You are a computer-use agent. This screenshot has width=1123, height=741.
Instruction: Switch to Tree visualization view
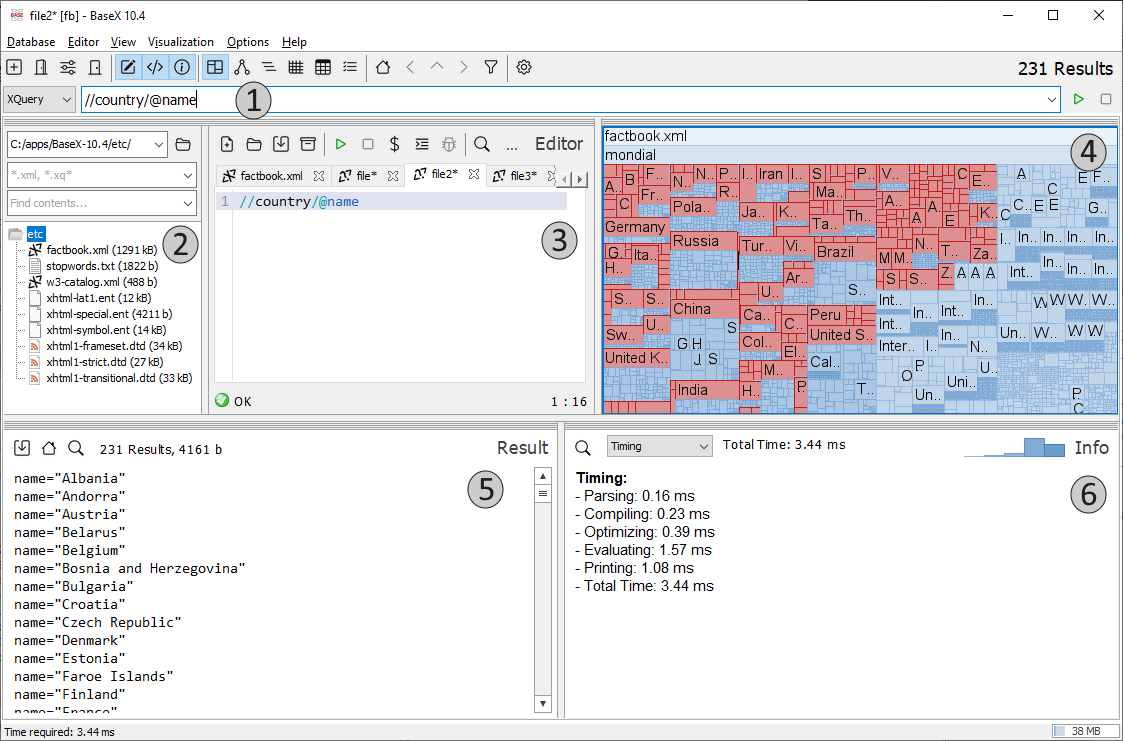pyautogui.click(x=242, y=68)
